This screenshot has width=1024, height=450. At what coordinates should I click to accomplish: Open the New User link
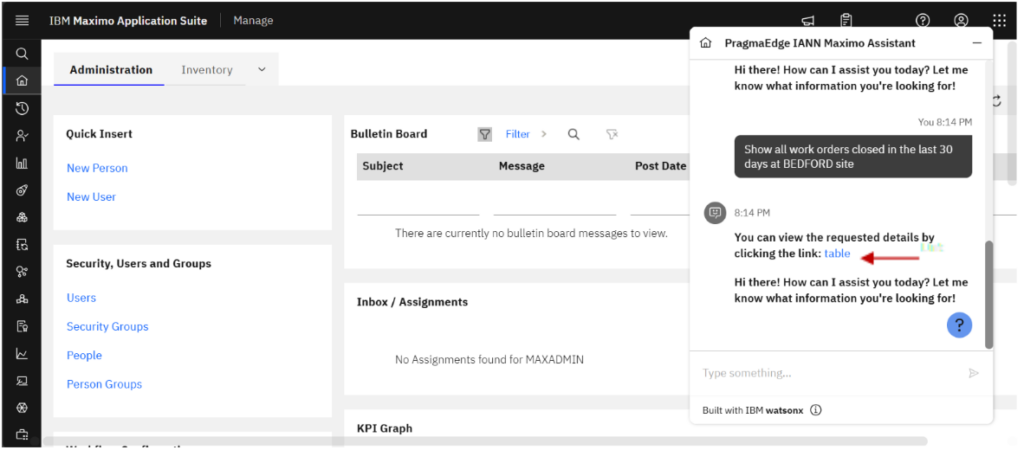pos(91,197)
